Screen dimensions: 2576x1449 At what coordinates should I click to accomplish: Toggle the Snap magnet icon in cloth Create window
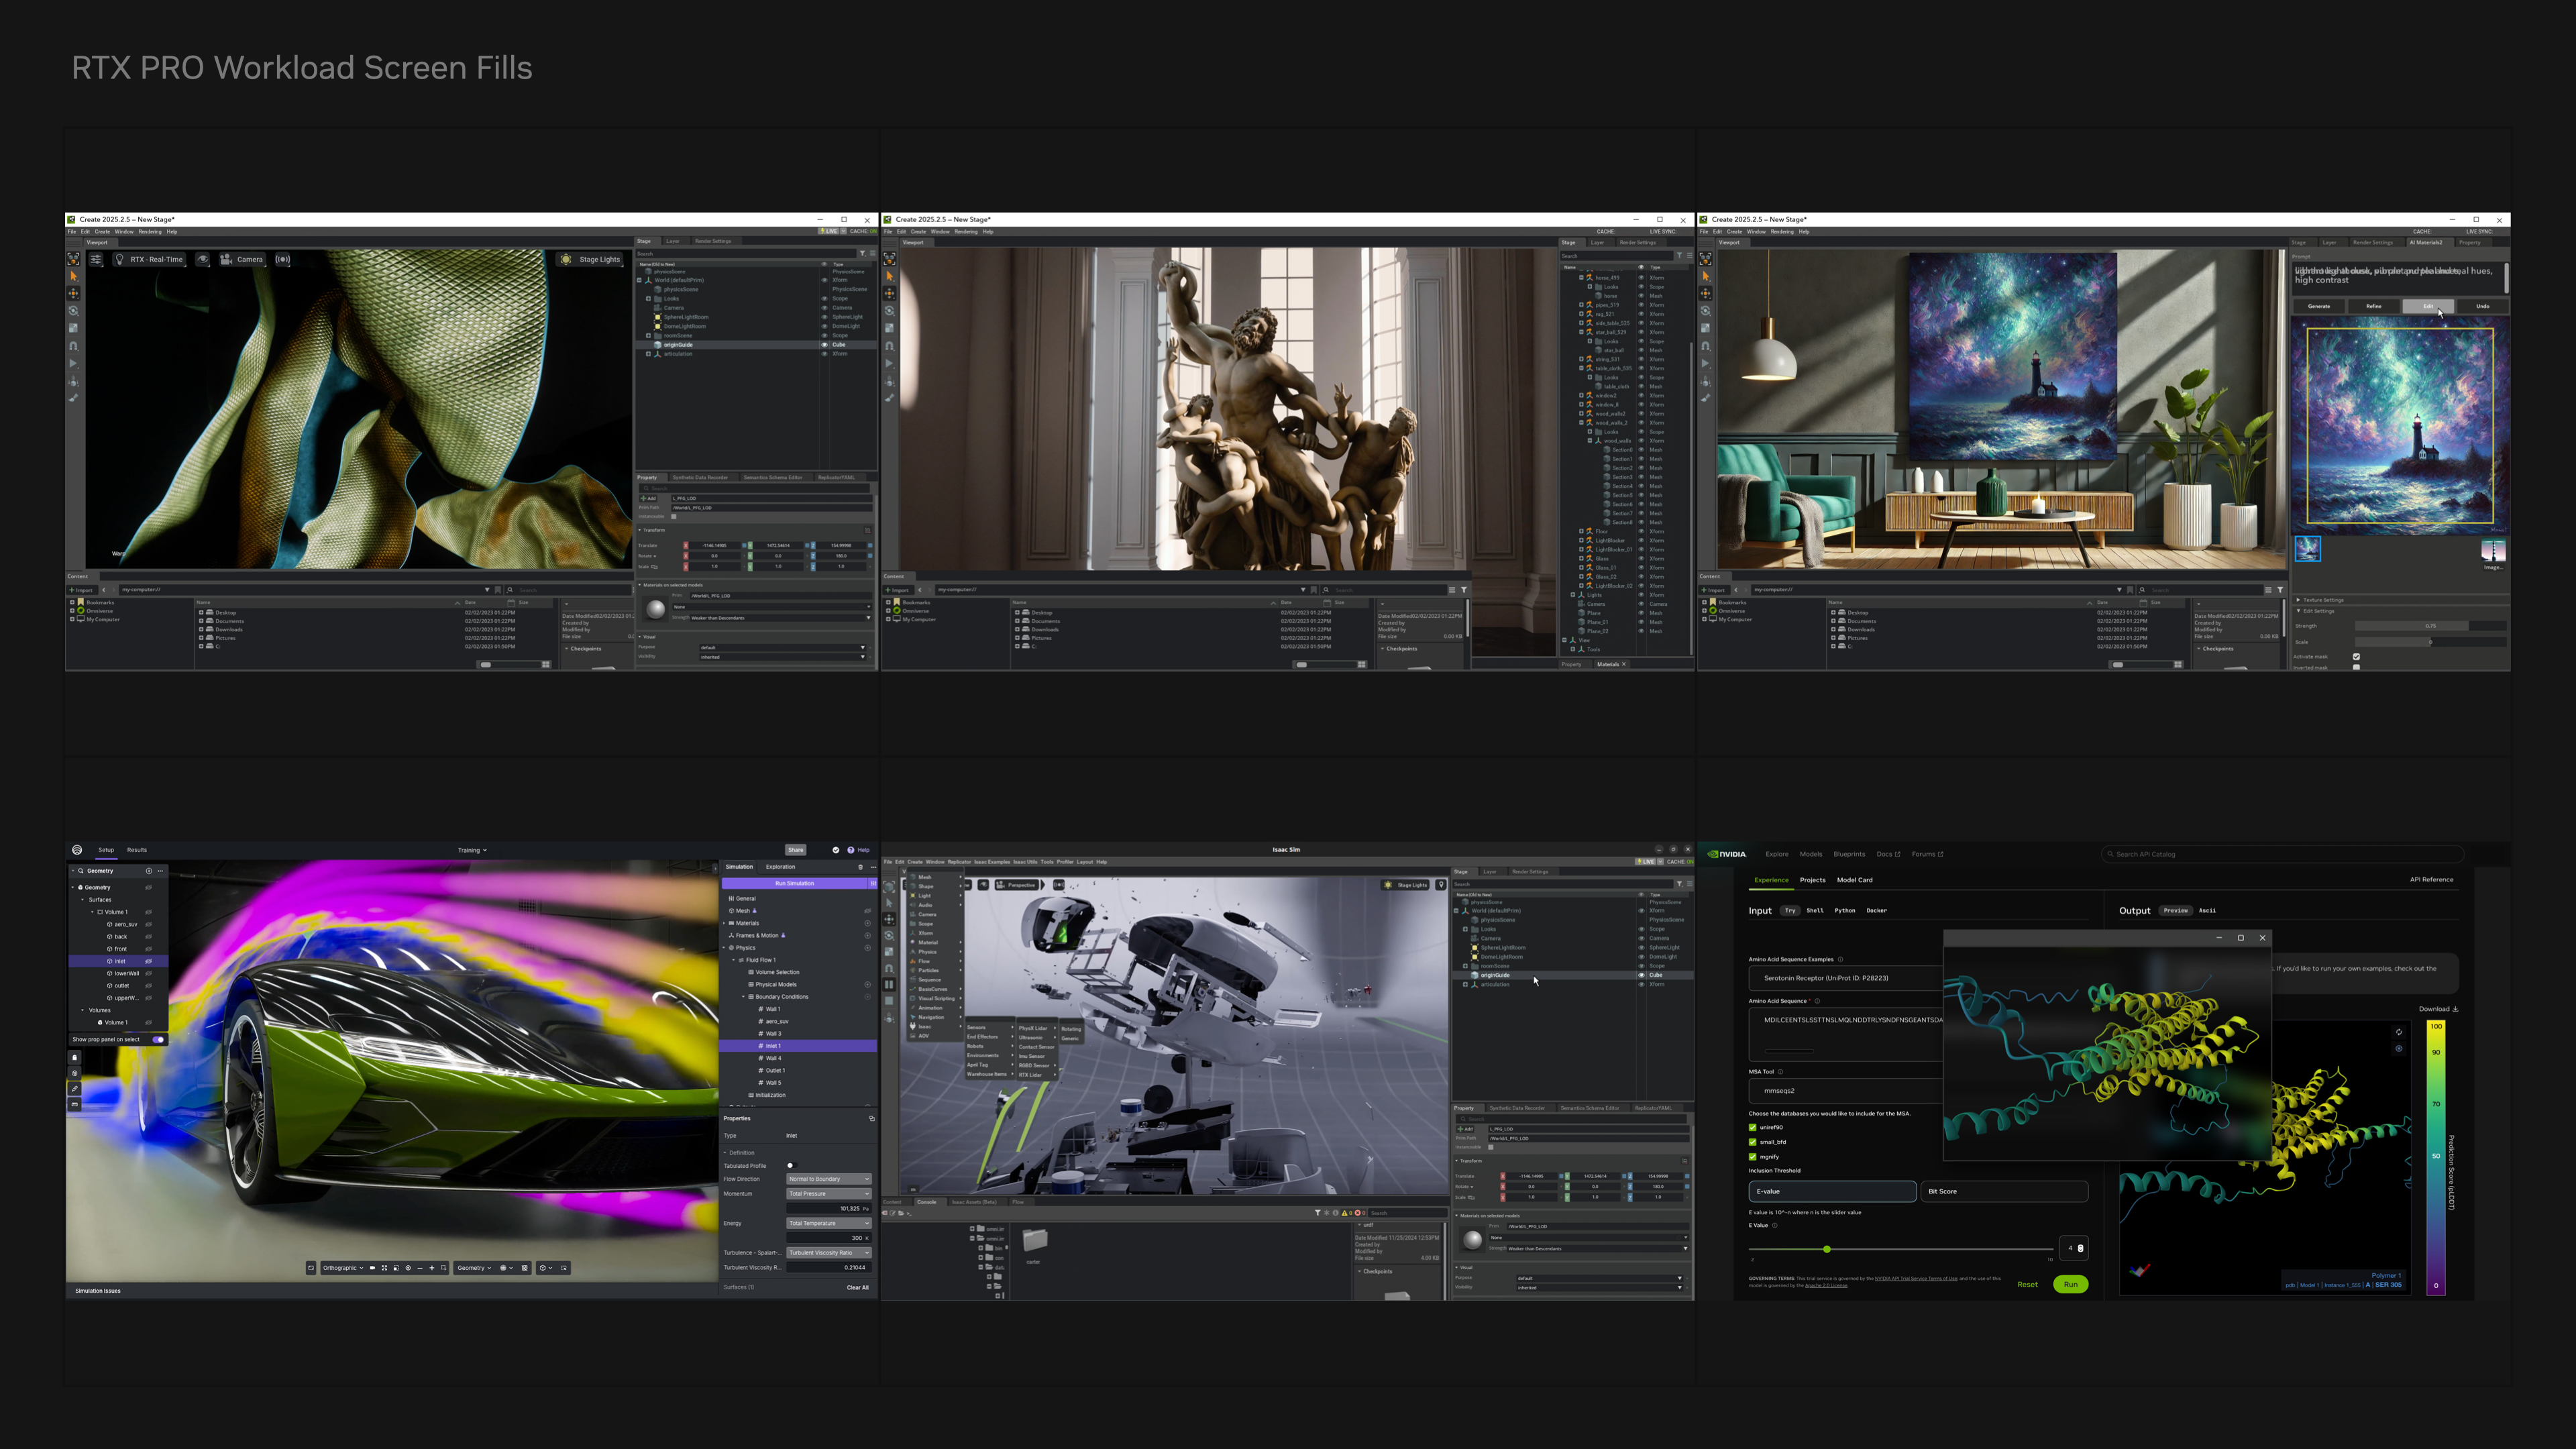(x=73, y=346)
